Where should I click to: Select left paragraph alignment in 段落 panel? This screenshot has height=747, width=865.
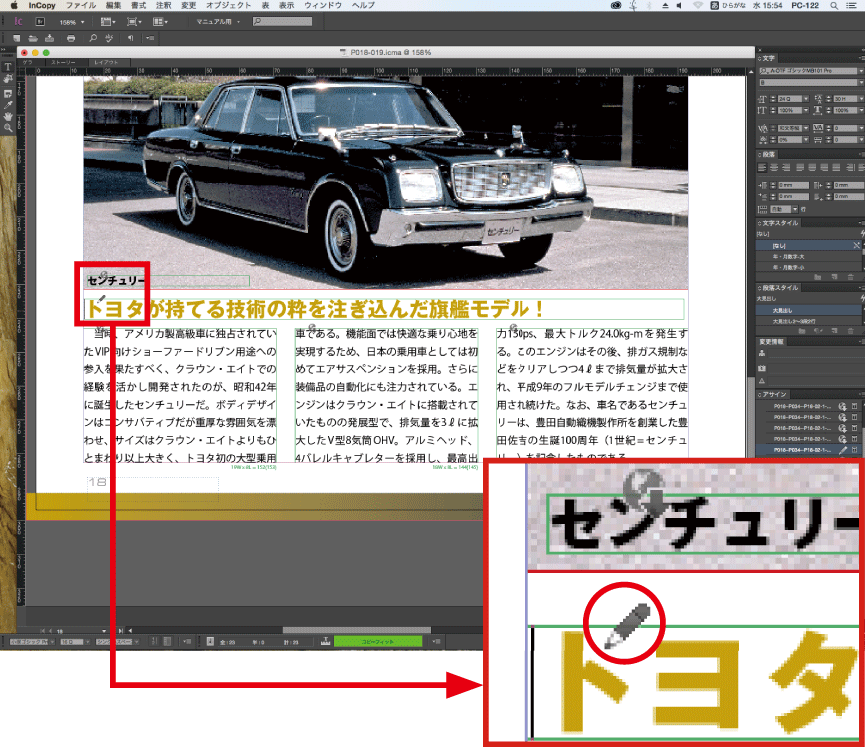click(x=762, y=167)
